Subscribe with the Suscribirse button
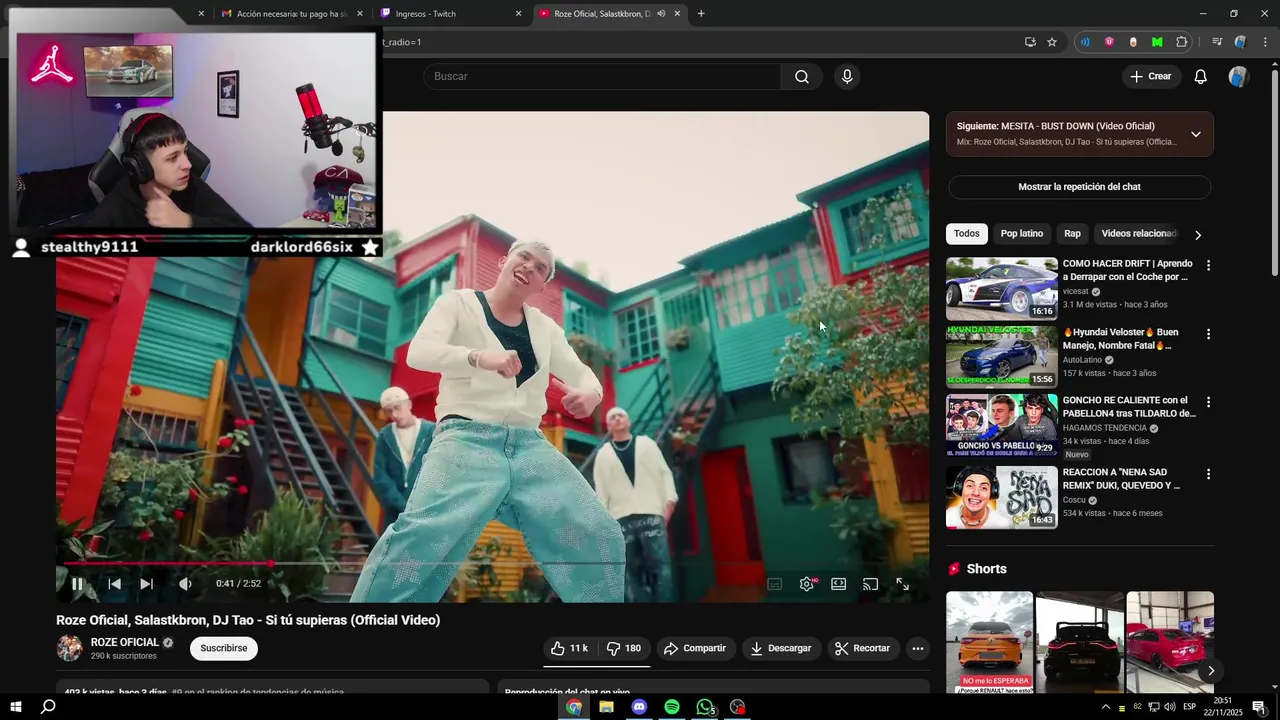The width and height of the screenshot is (1280, 720). (x=224, y=648)
